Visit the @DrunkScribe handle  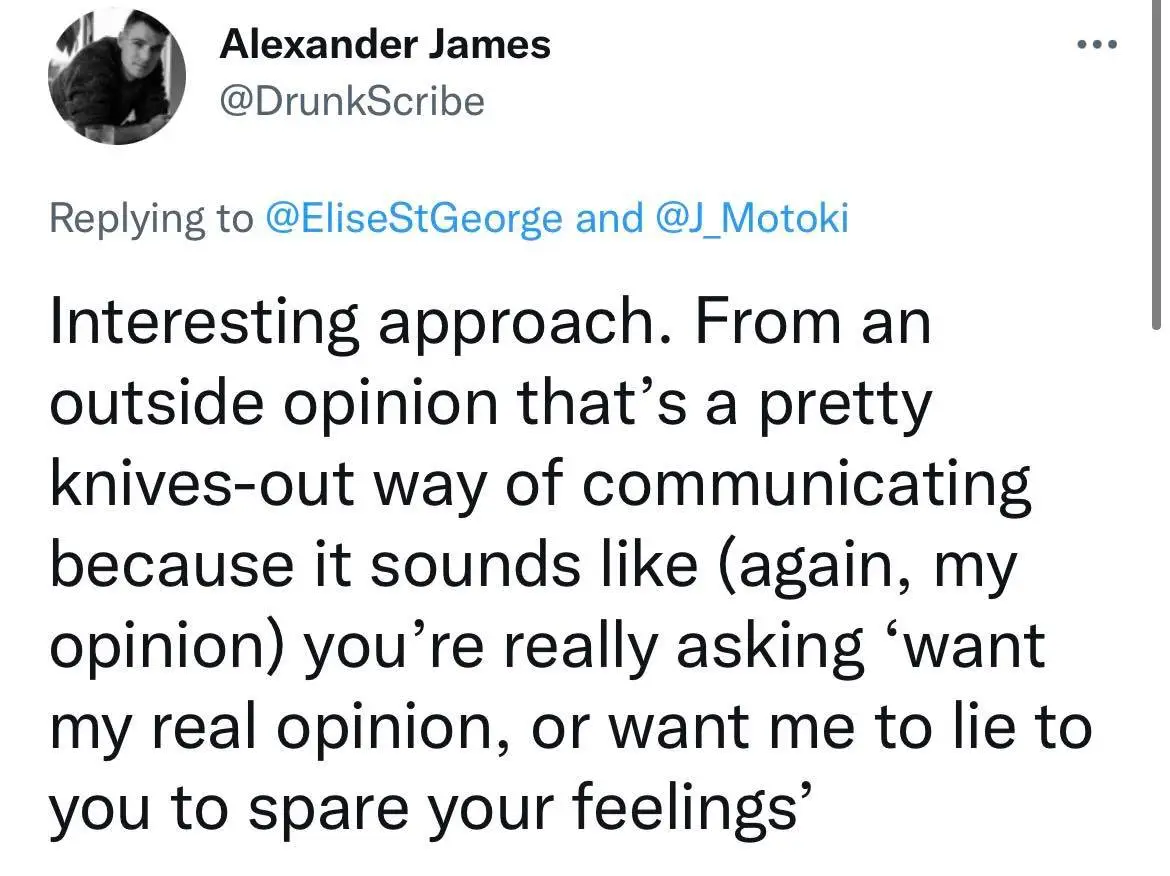(x=351, y=101)
